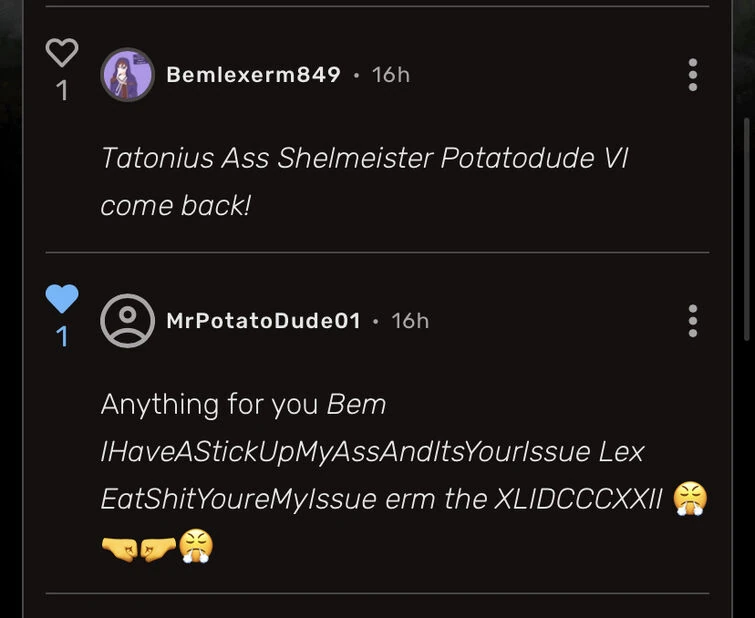Viewport: 755px width, 618px height.
Task: Like Bemlexerm849's comment with the heart outline
Action: coord(62,53)
